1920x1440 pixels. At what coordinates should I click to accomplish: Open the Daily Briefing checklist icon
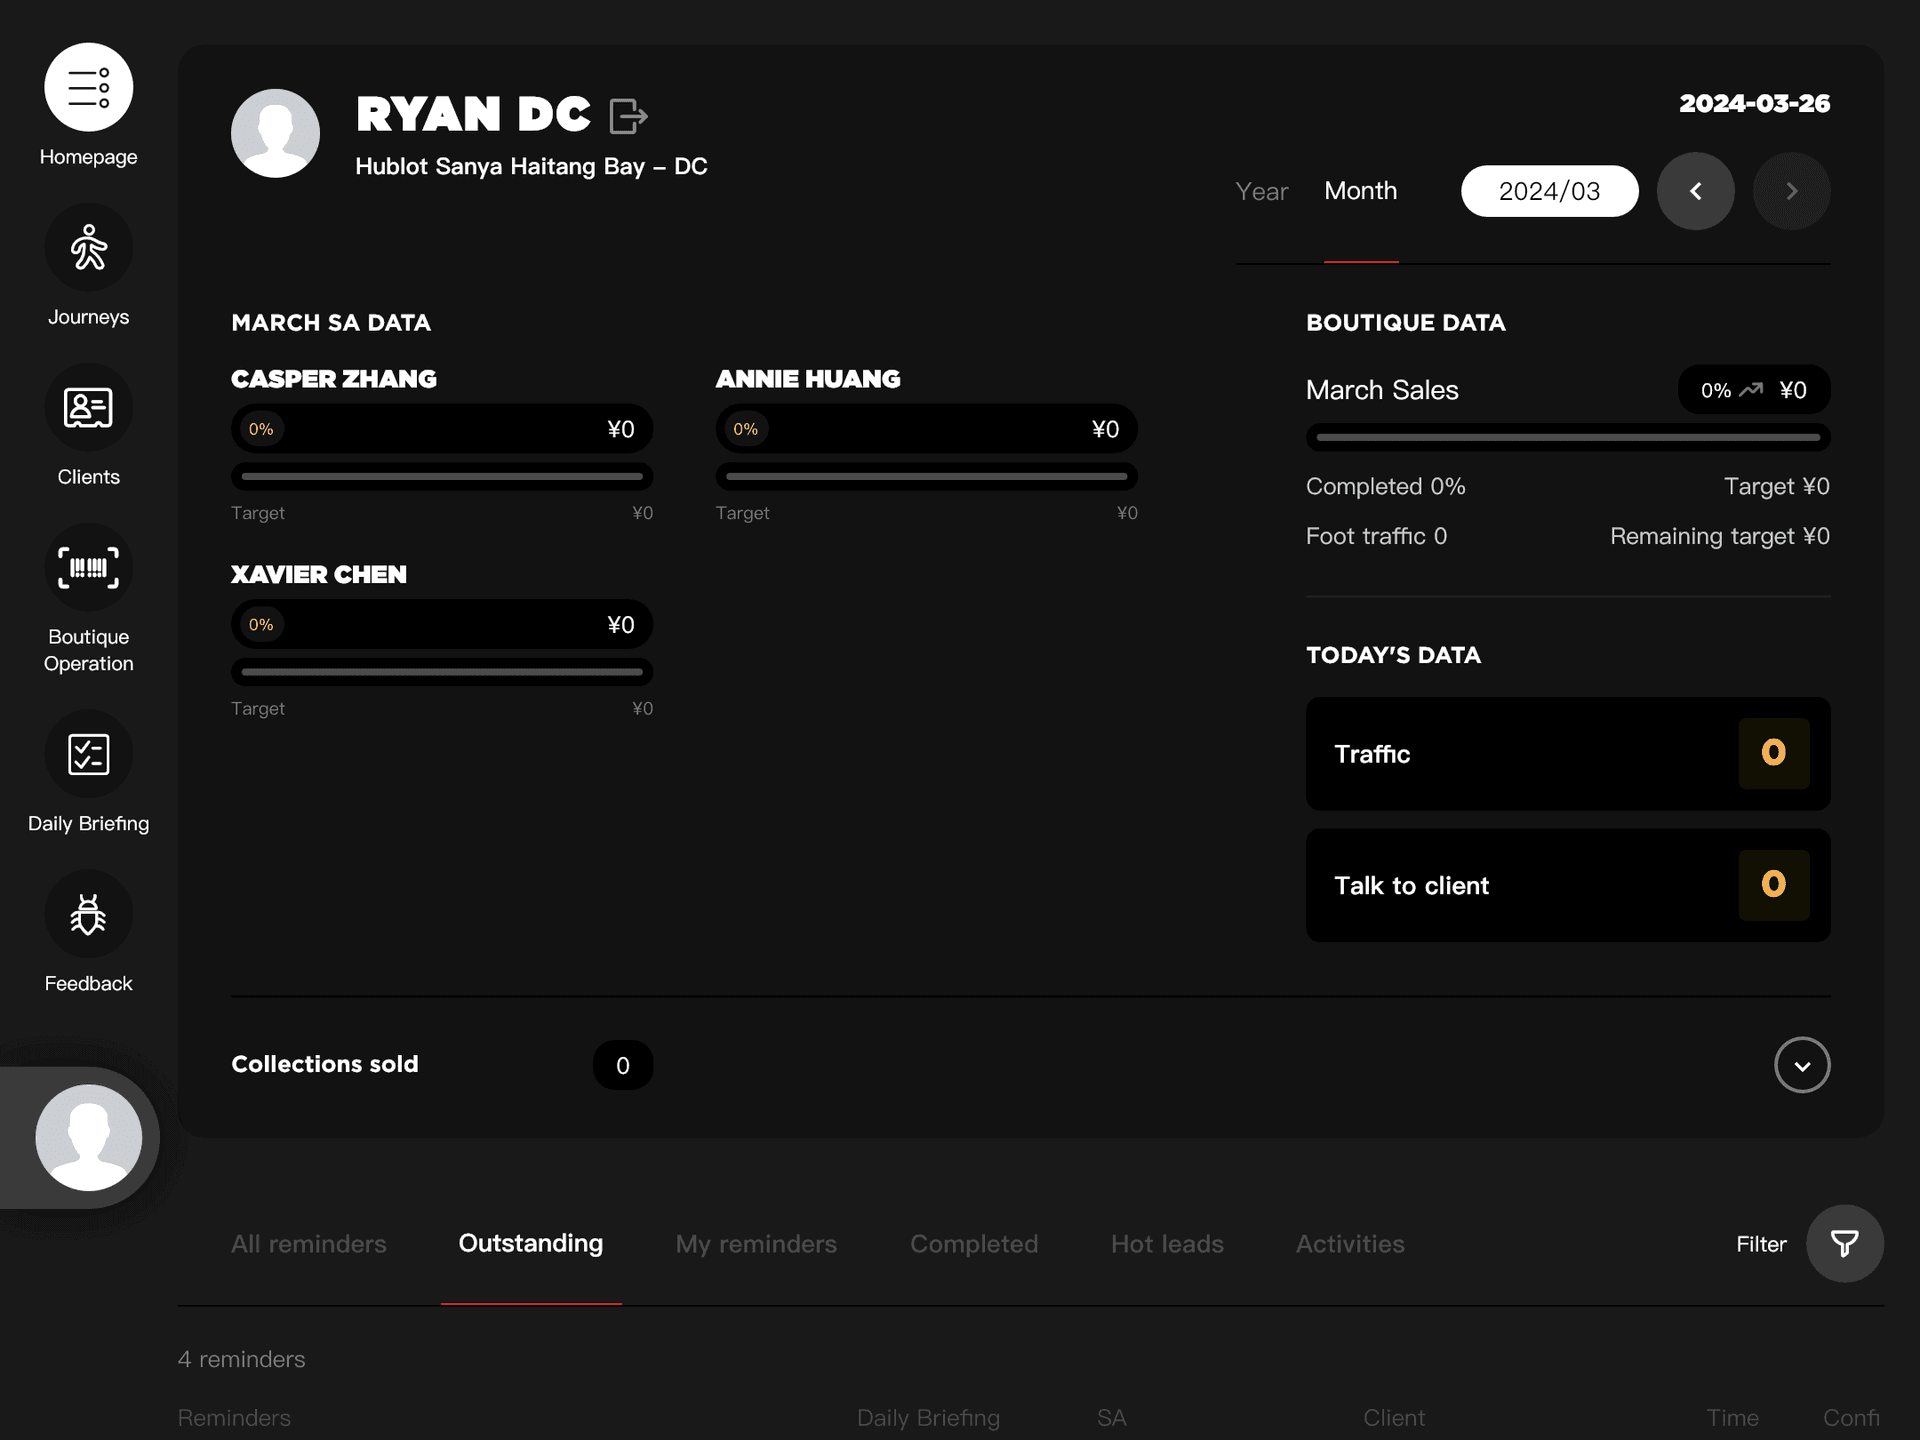pos(88,754)
